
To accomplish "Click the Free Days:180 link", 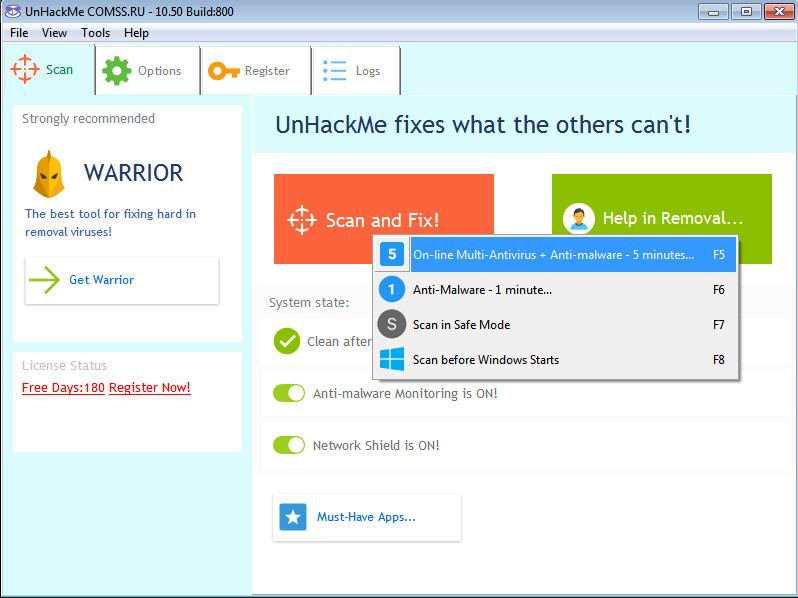I will (x=63, y=388).
